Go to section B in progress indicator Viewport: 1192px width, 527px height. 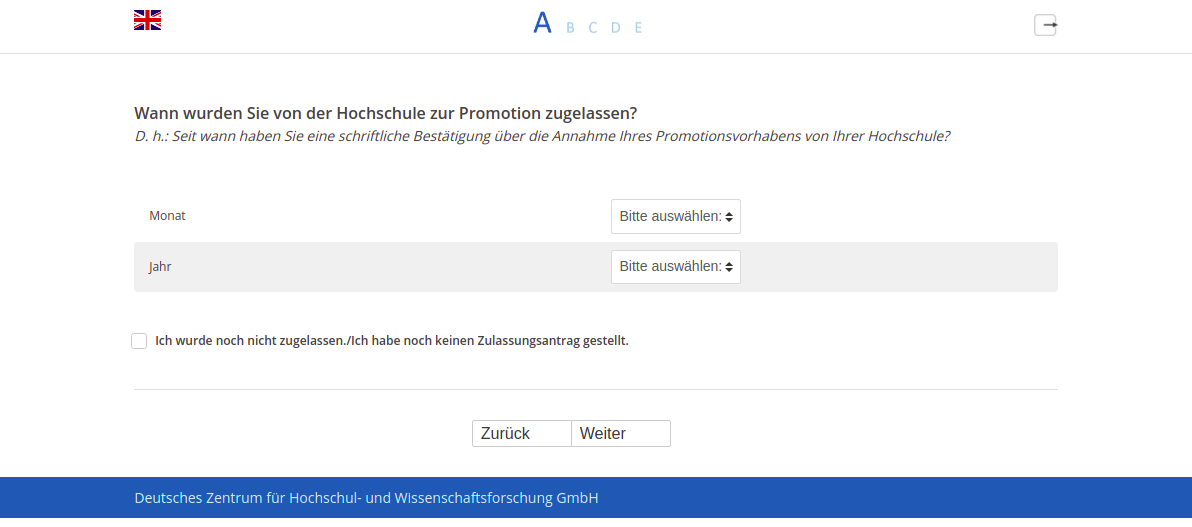[x=570, y=28]
